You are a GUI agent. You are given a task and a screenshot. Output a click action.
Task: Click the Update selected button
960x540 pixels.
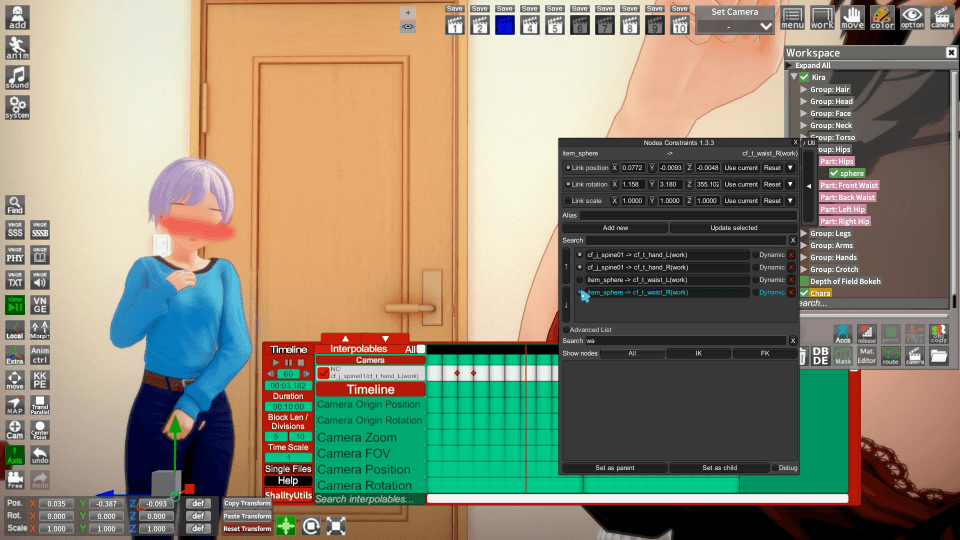[733, 228]
